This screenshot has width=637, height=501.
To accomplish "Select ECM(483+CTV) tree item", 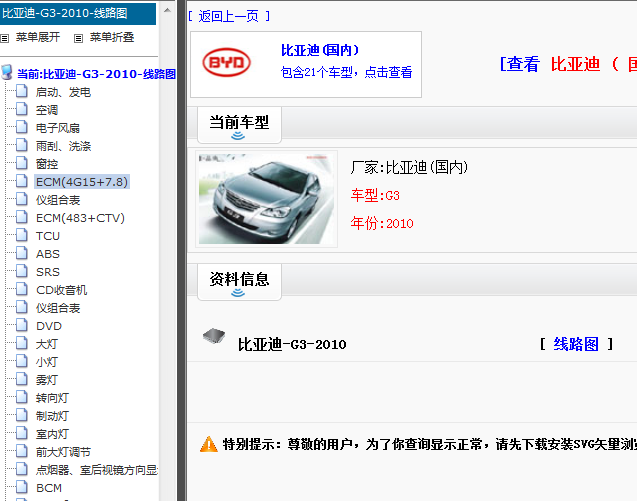I will (x=80, y=218).
